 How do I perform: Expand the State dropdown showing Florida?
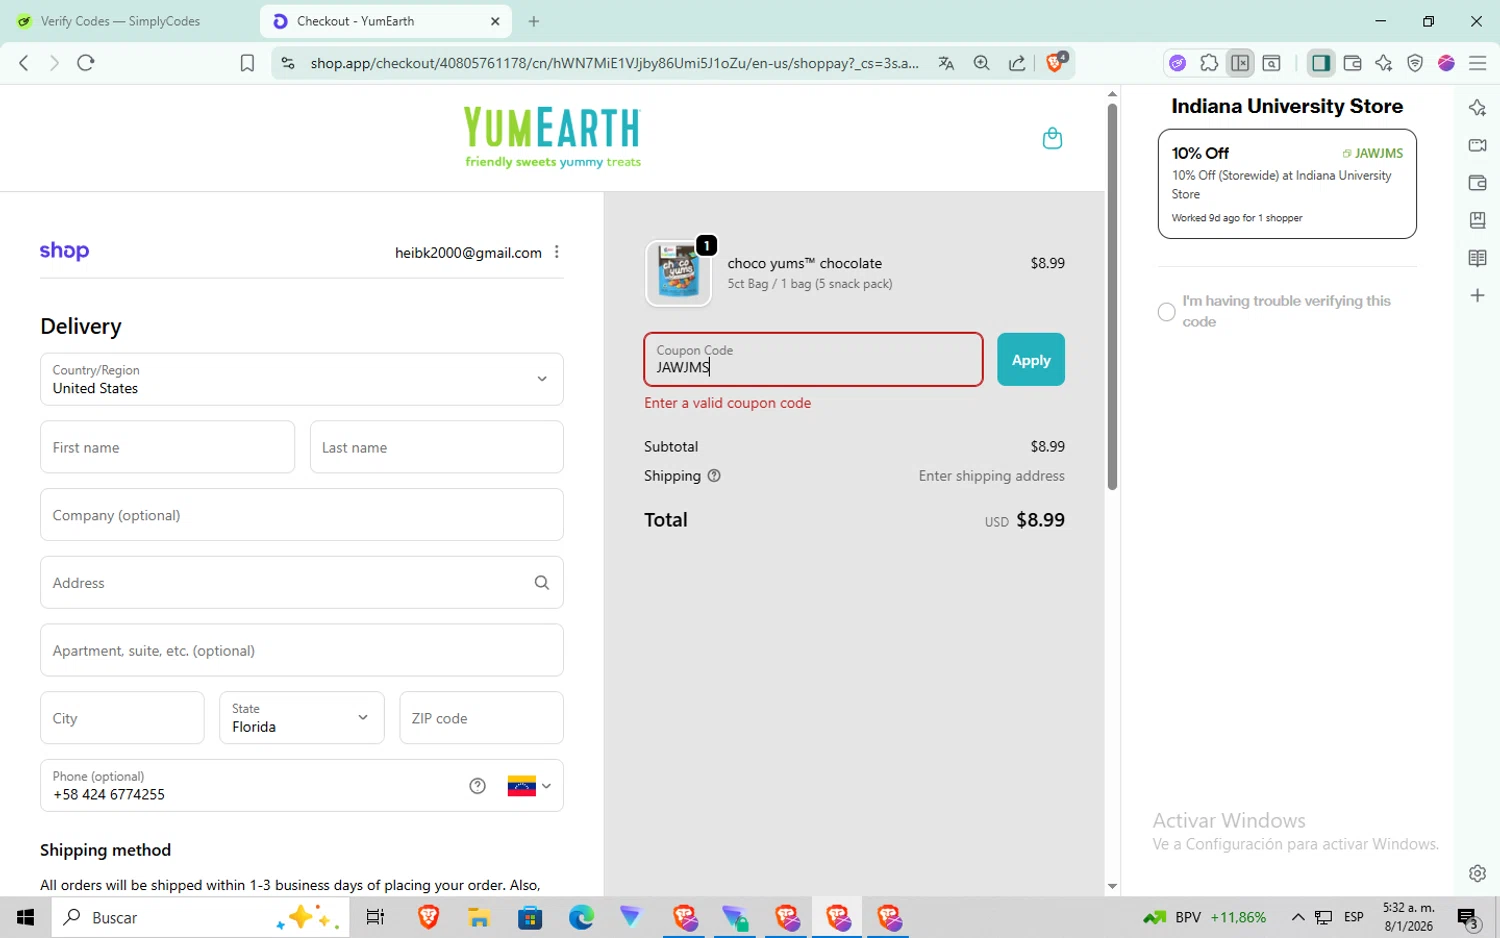pyautogui.click(x=302, y=718)
